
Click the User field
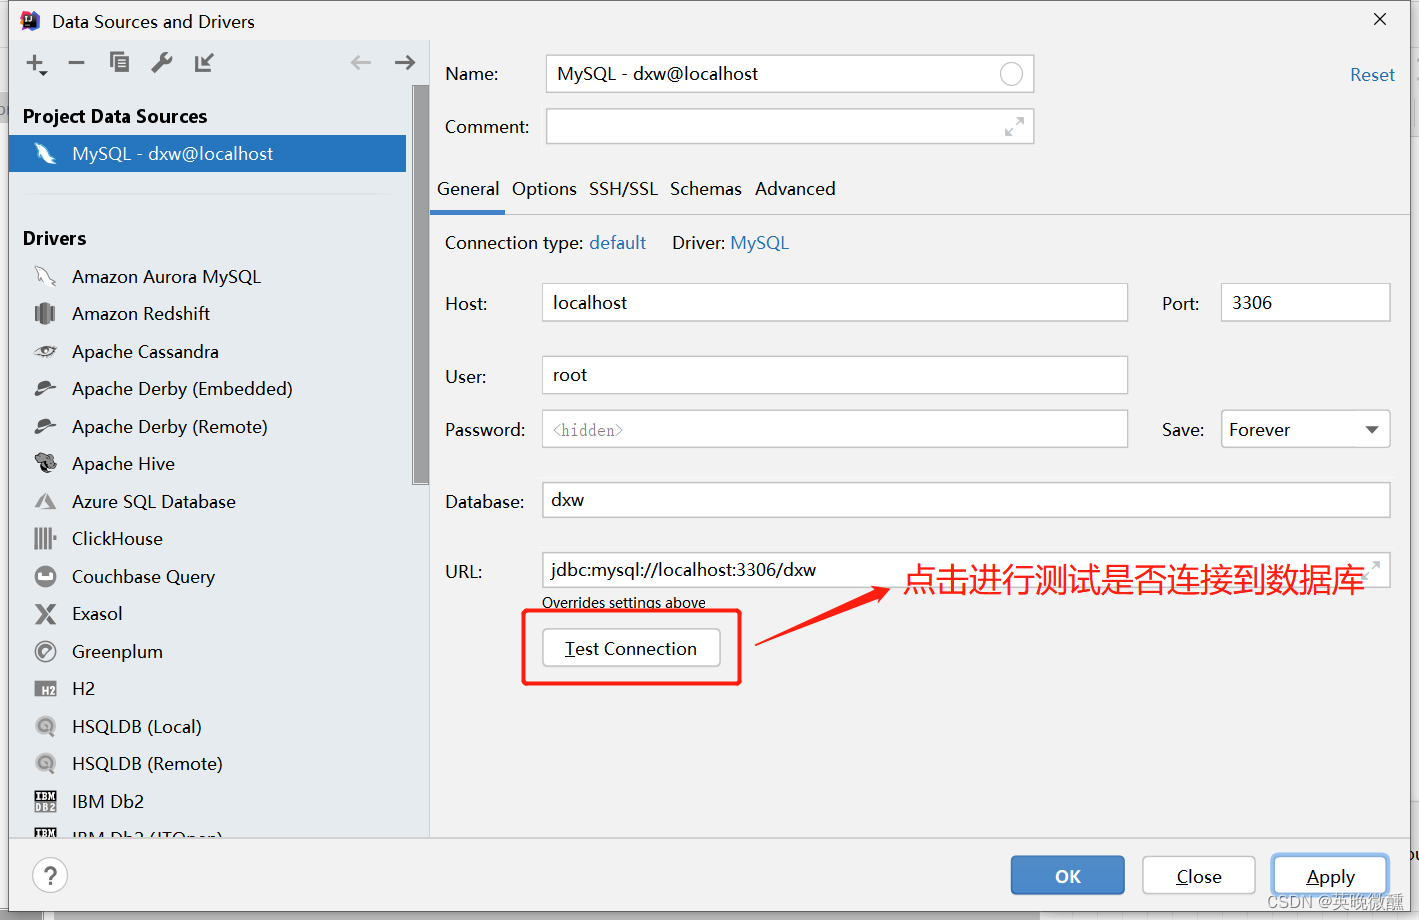(834, 375)
